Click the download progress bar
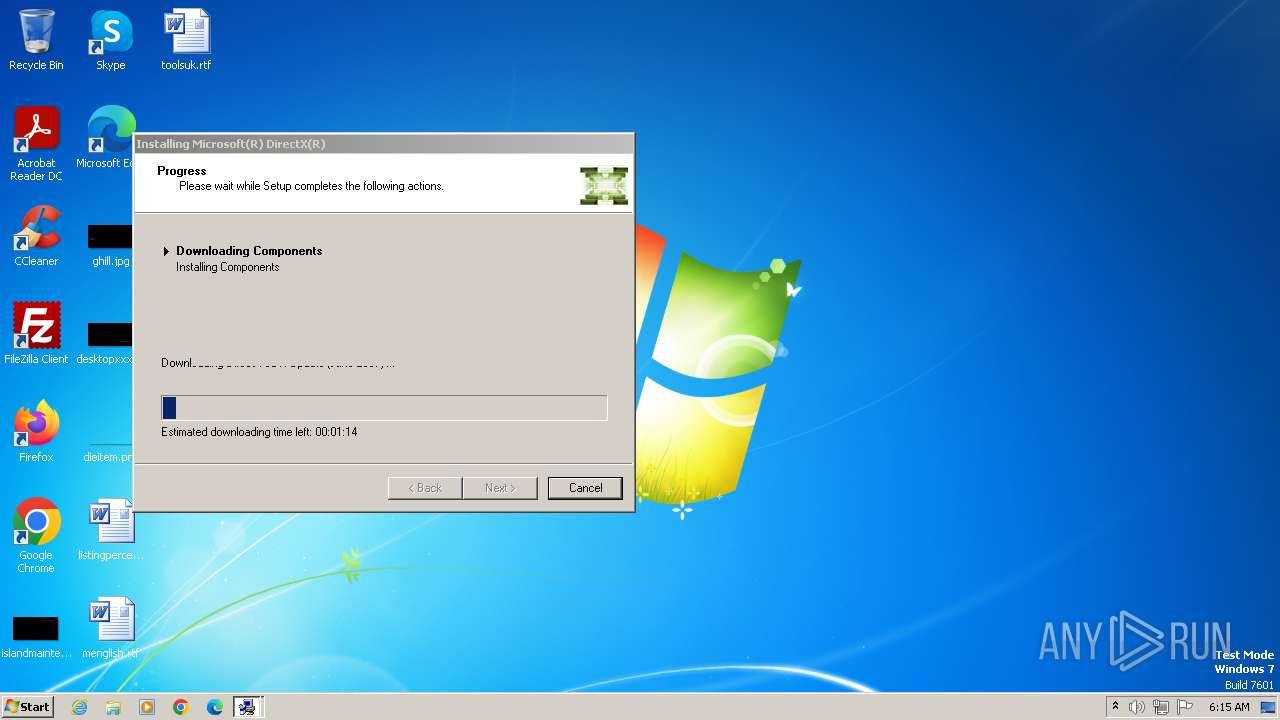The width and height of the screenshot is (1280, 720). (384, 407)
